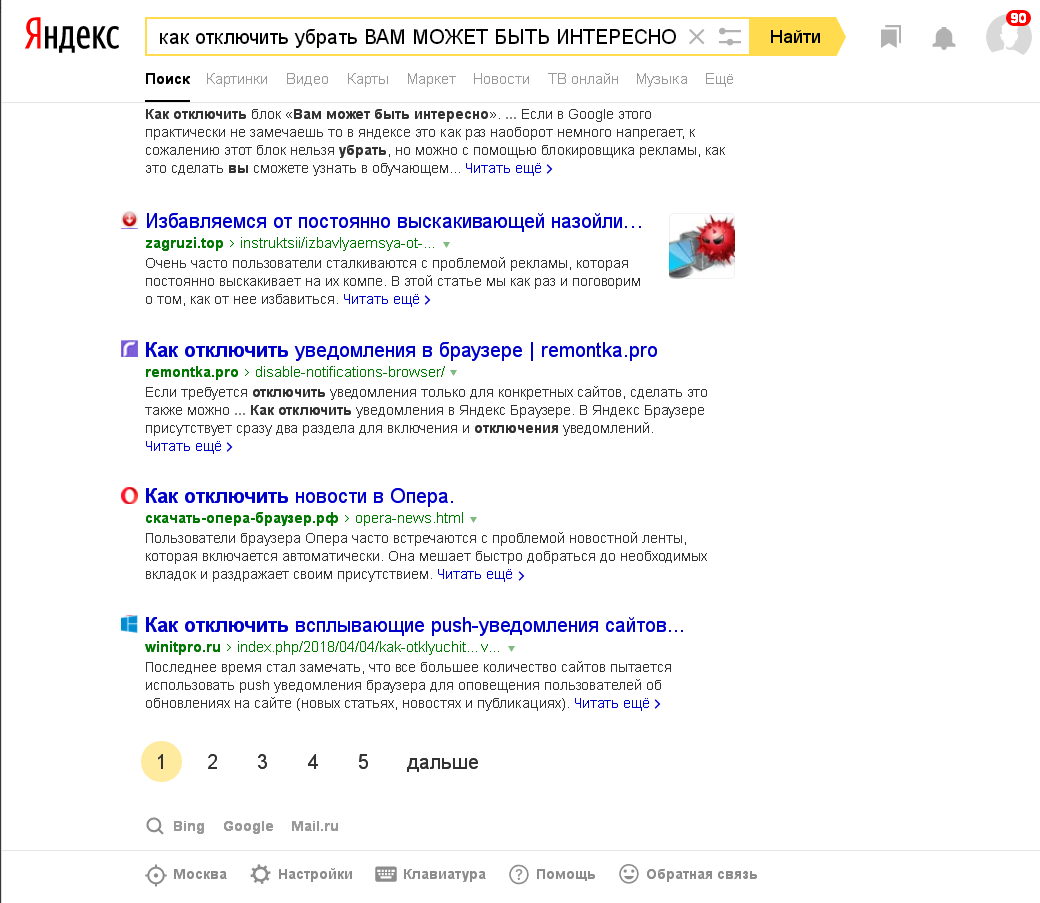Open the user profile avatar

click(x=1008, y=35)
